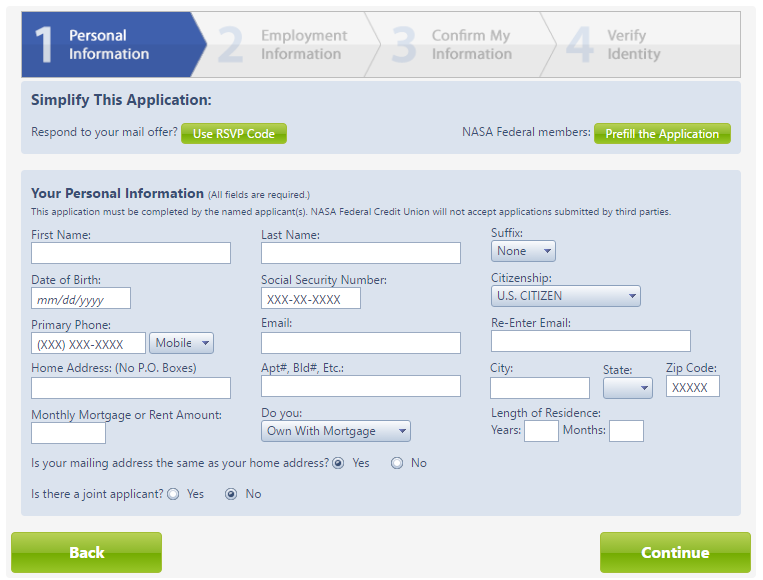Choose No for joint applicant
This screenshot has width=763, height=580.
231,494
